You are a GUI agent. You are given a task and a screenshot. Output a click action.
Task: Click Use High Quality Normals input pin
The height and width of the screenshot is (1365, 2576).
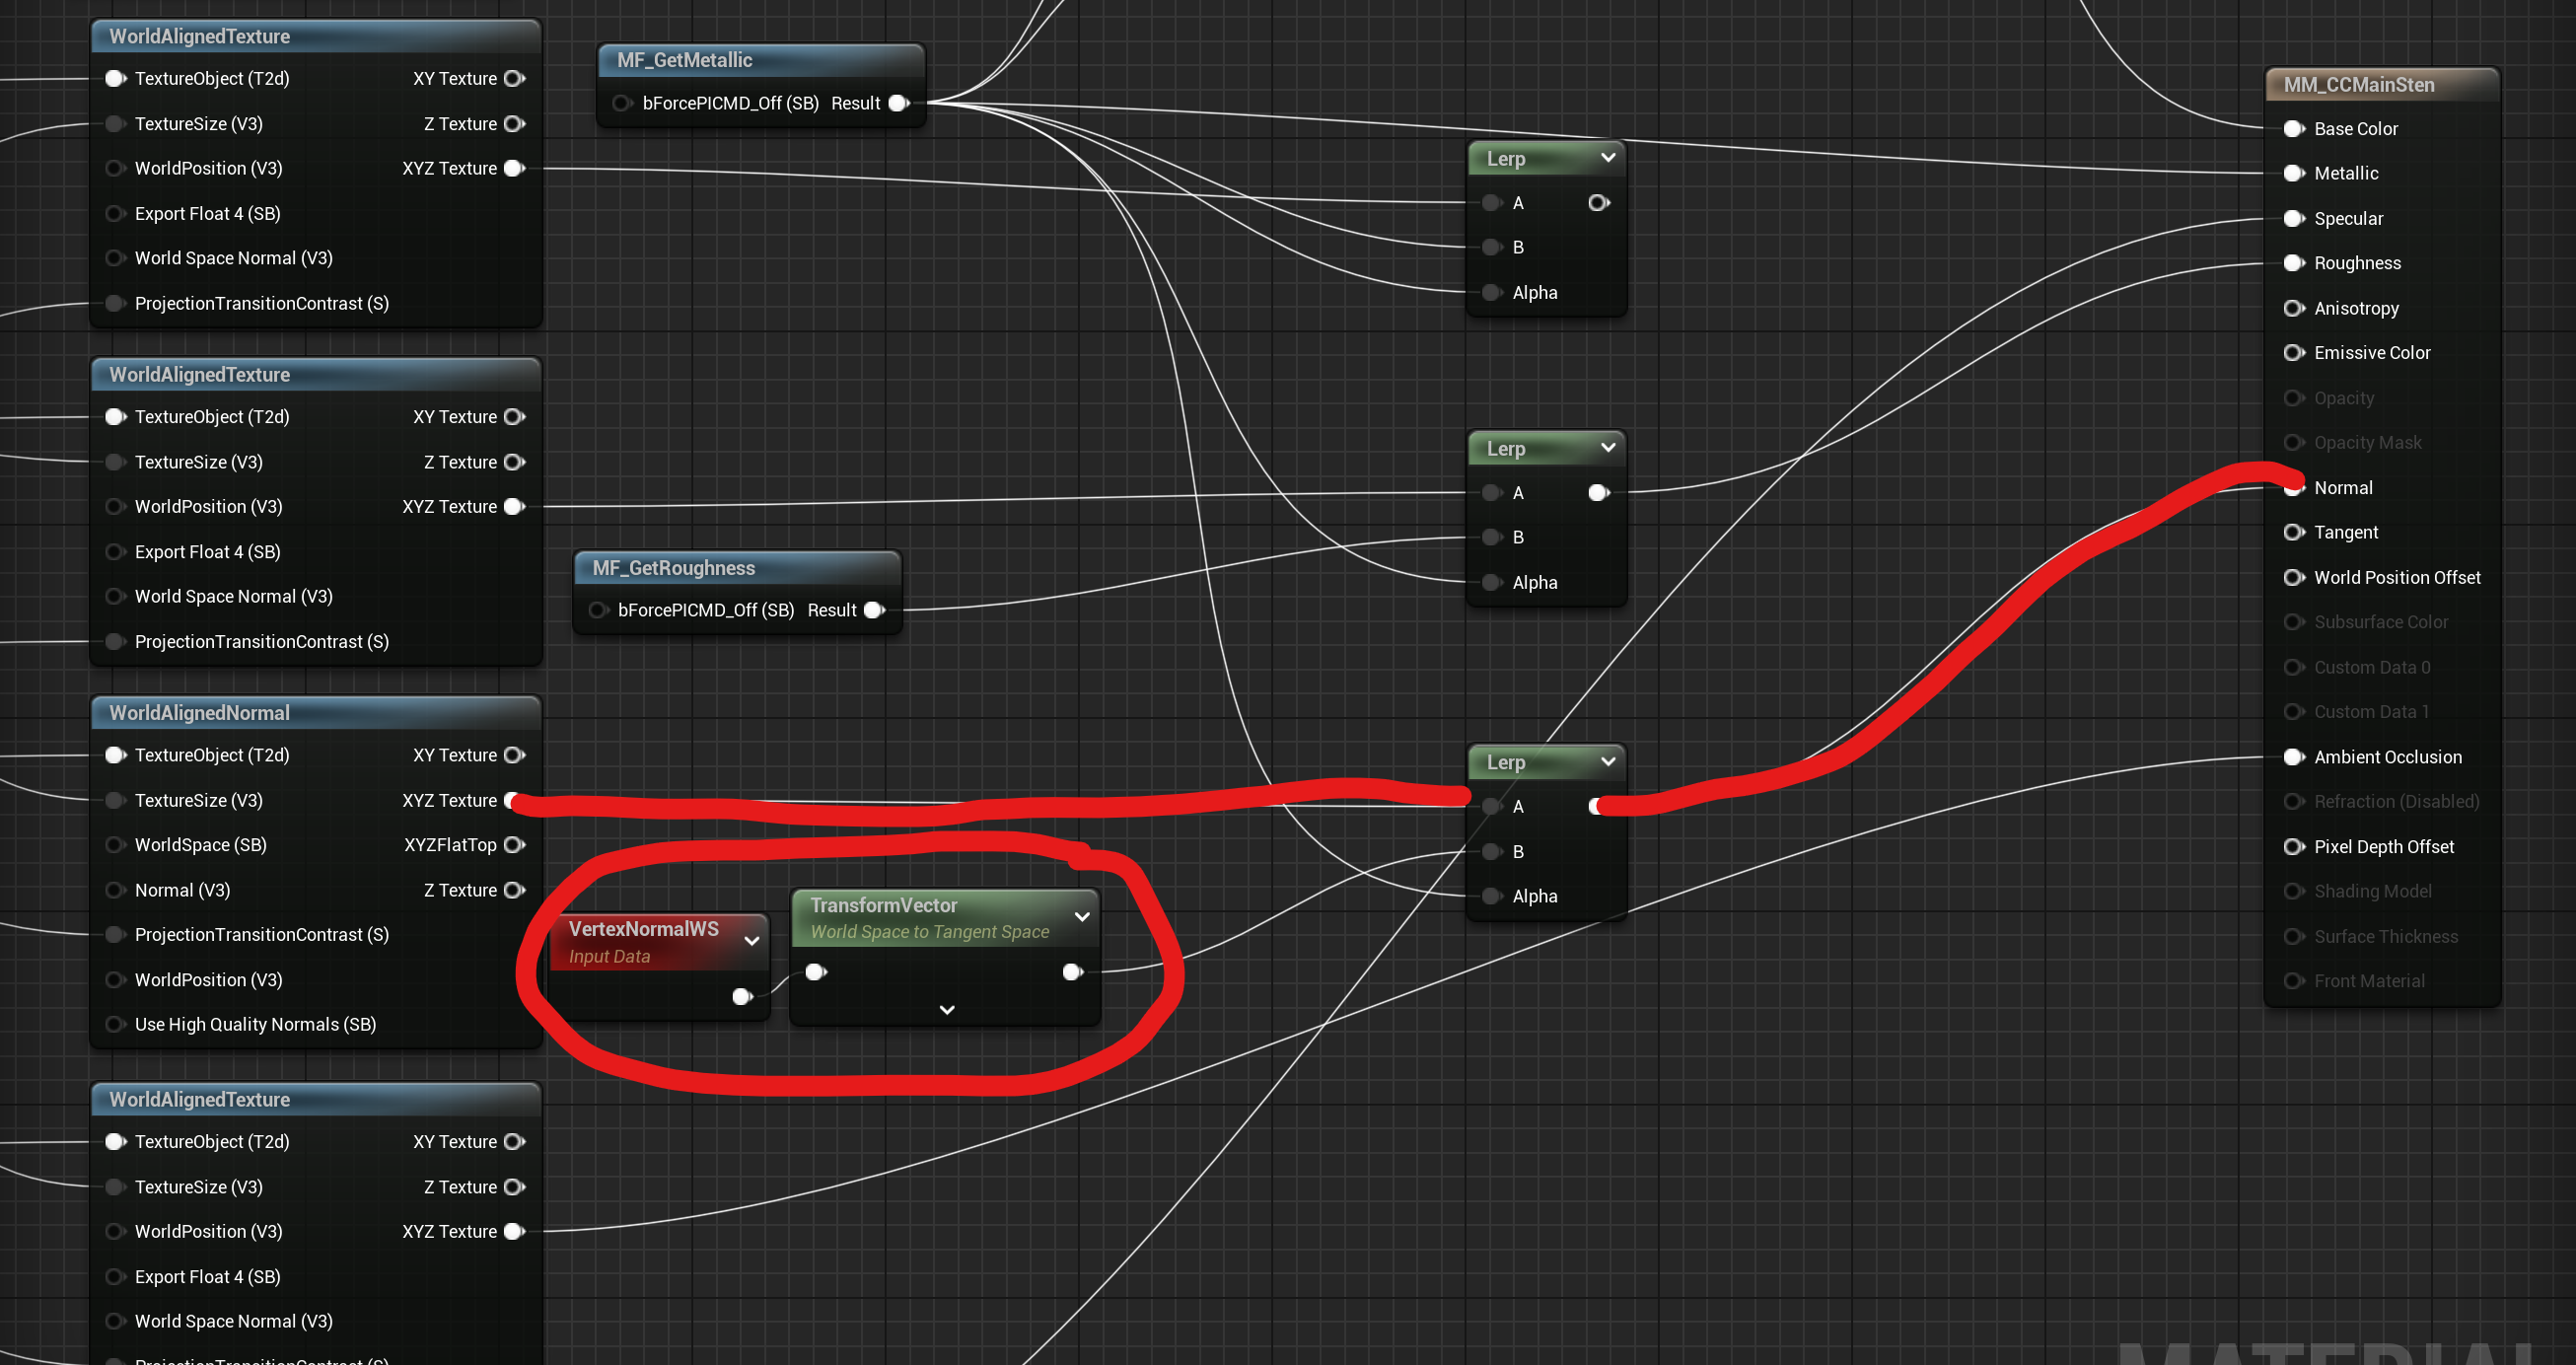coord(115,1024)
